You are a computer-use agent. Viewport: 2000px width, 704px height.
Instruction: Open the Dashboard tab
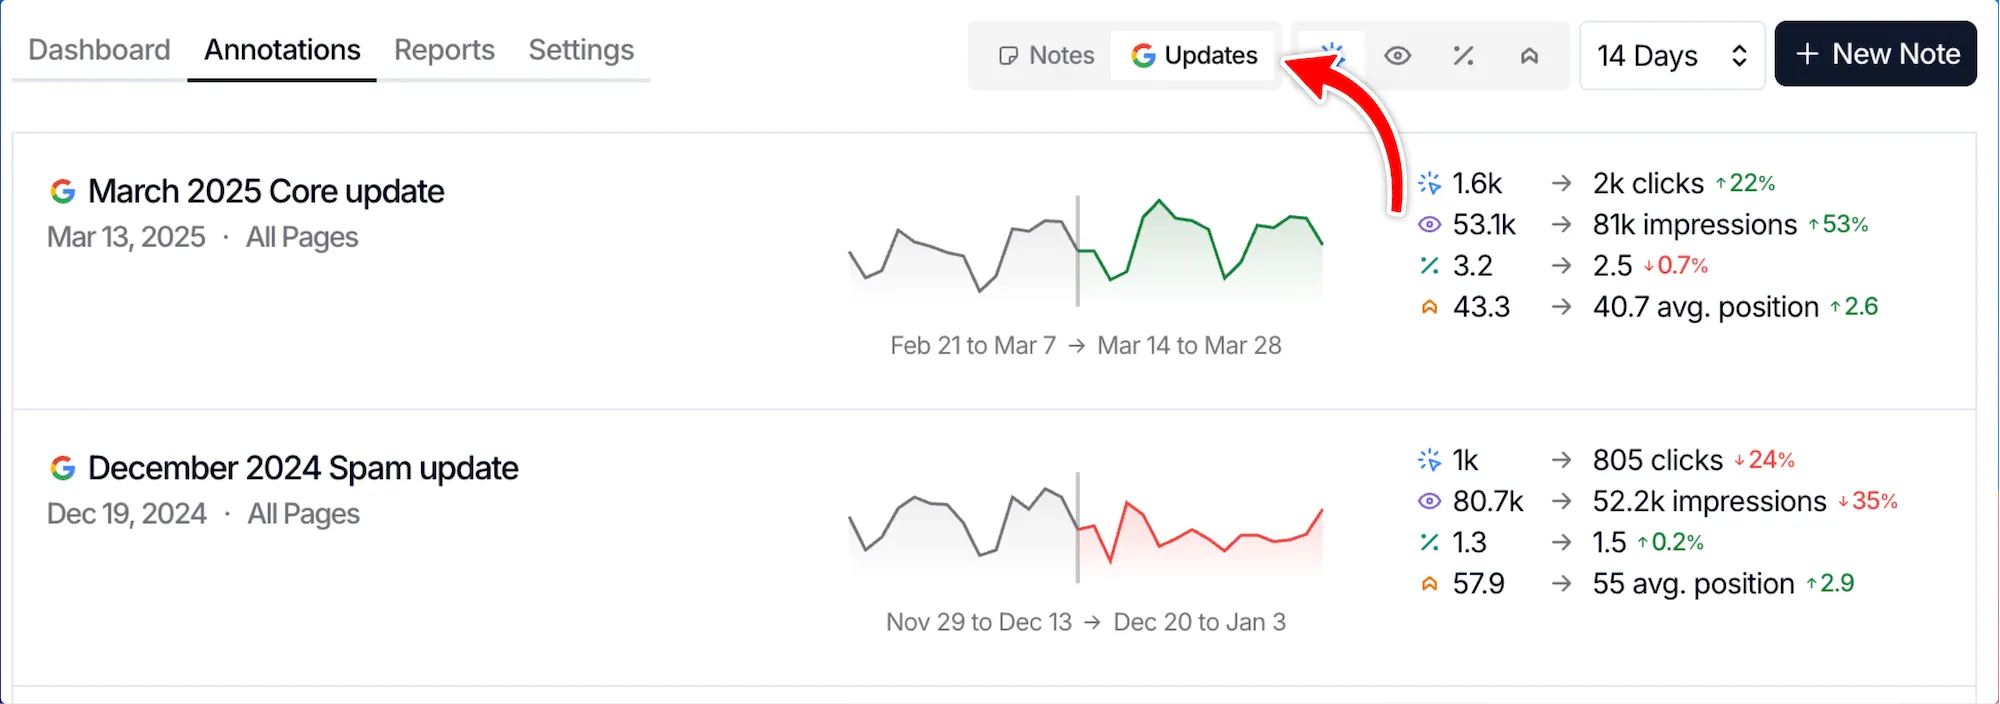98,49
